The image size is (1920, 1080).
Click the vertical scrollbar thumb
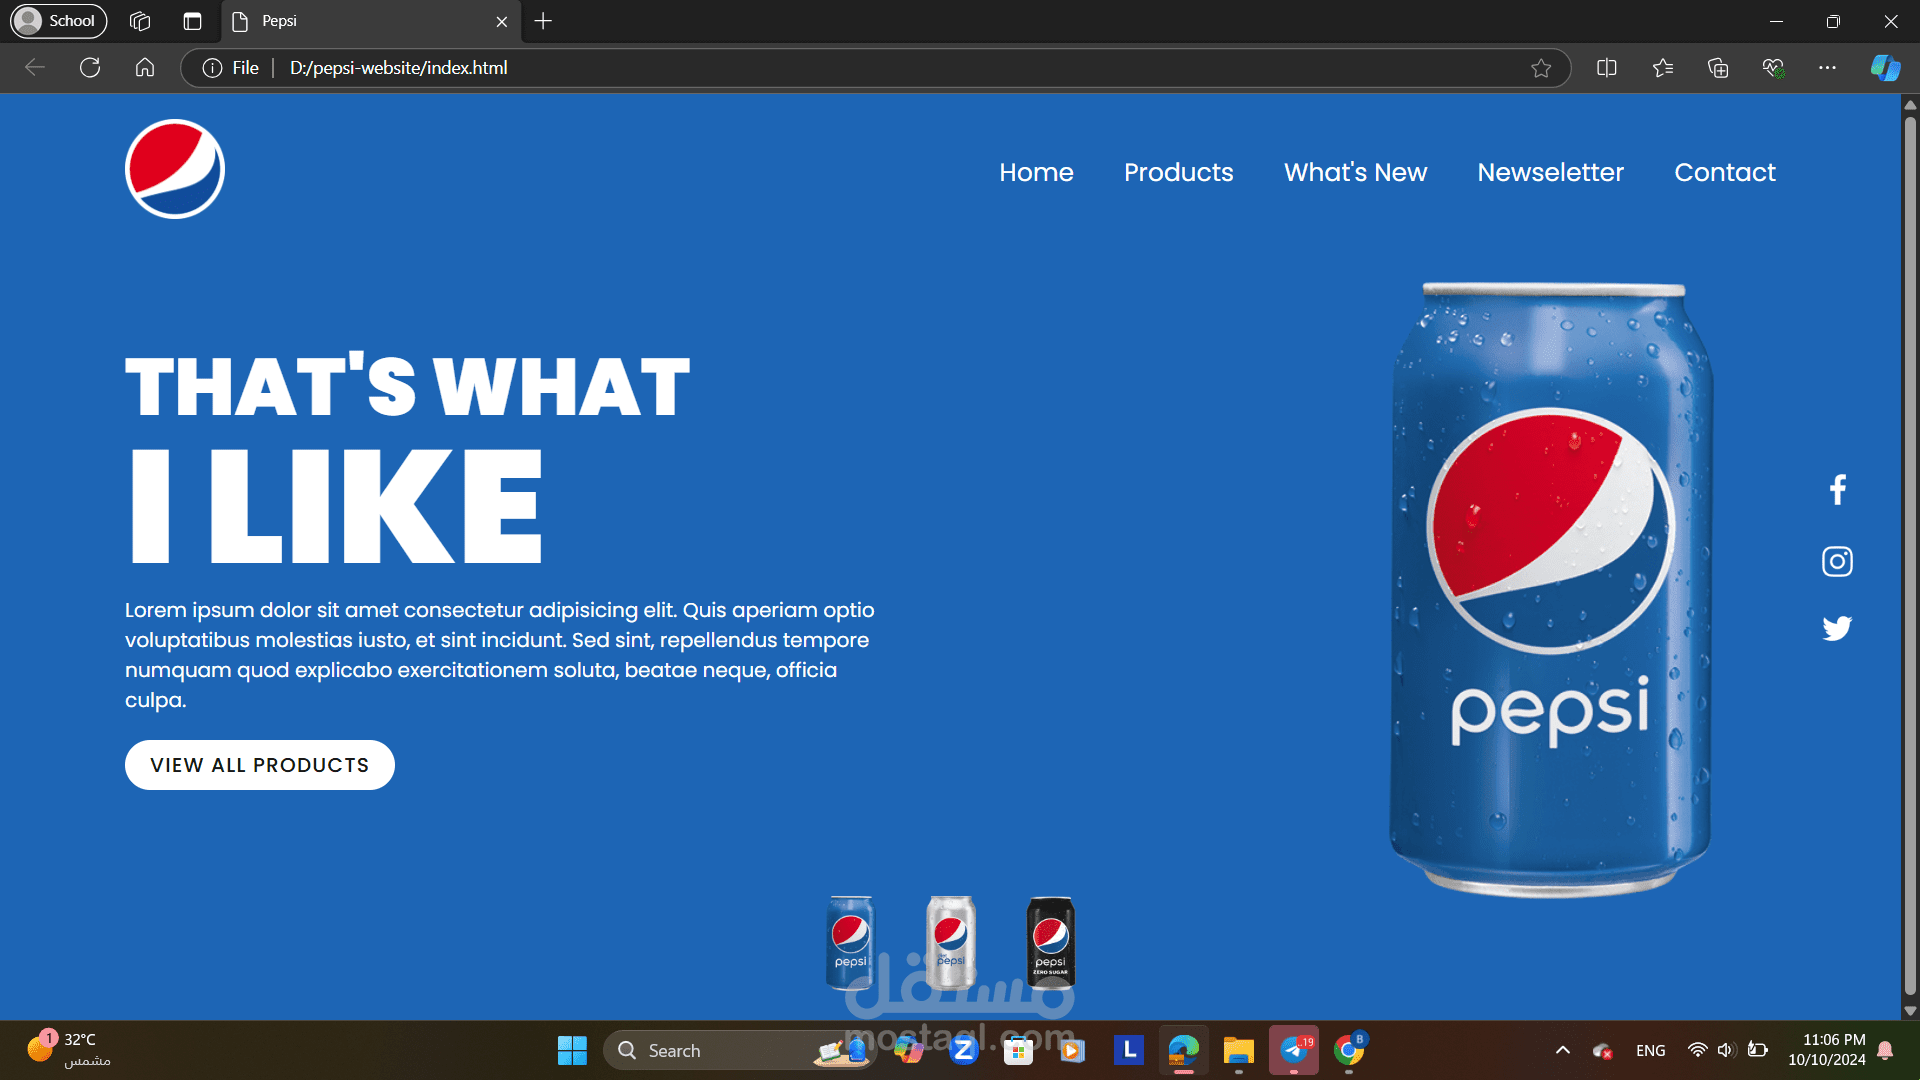pyautogui.click(x=1910, y=556)
